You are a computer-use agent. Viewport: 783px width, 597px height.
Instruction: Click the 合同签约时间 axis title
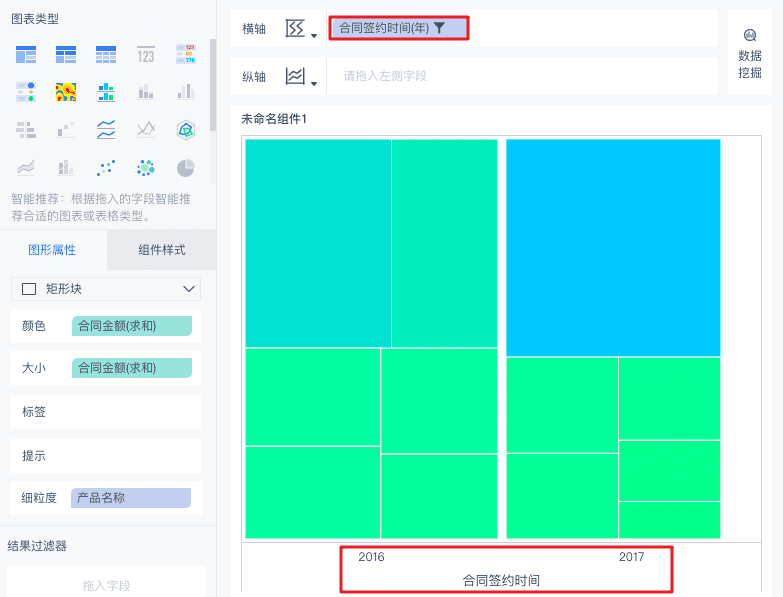[501, 580]
